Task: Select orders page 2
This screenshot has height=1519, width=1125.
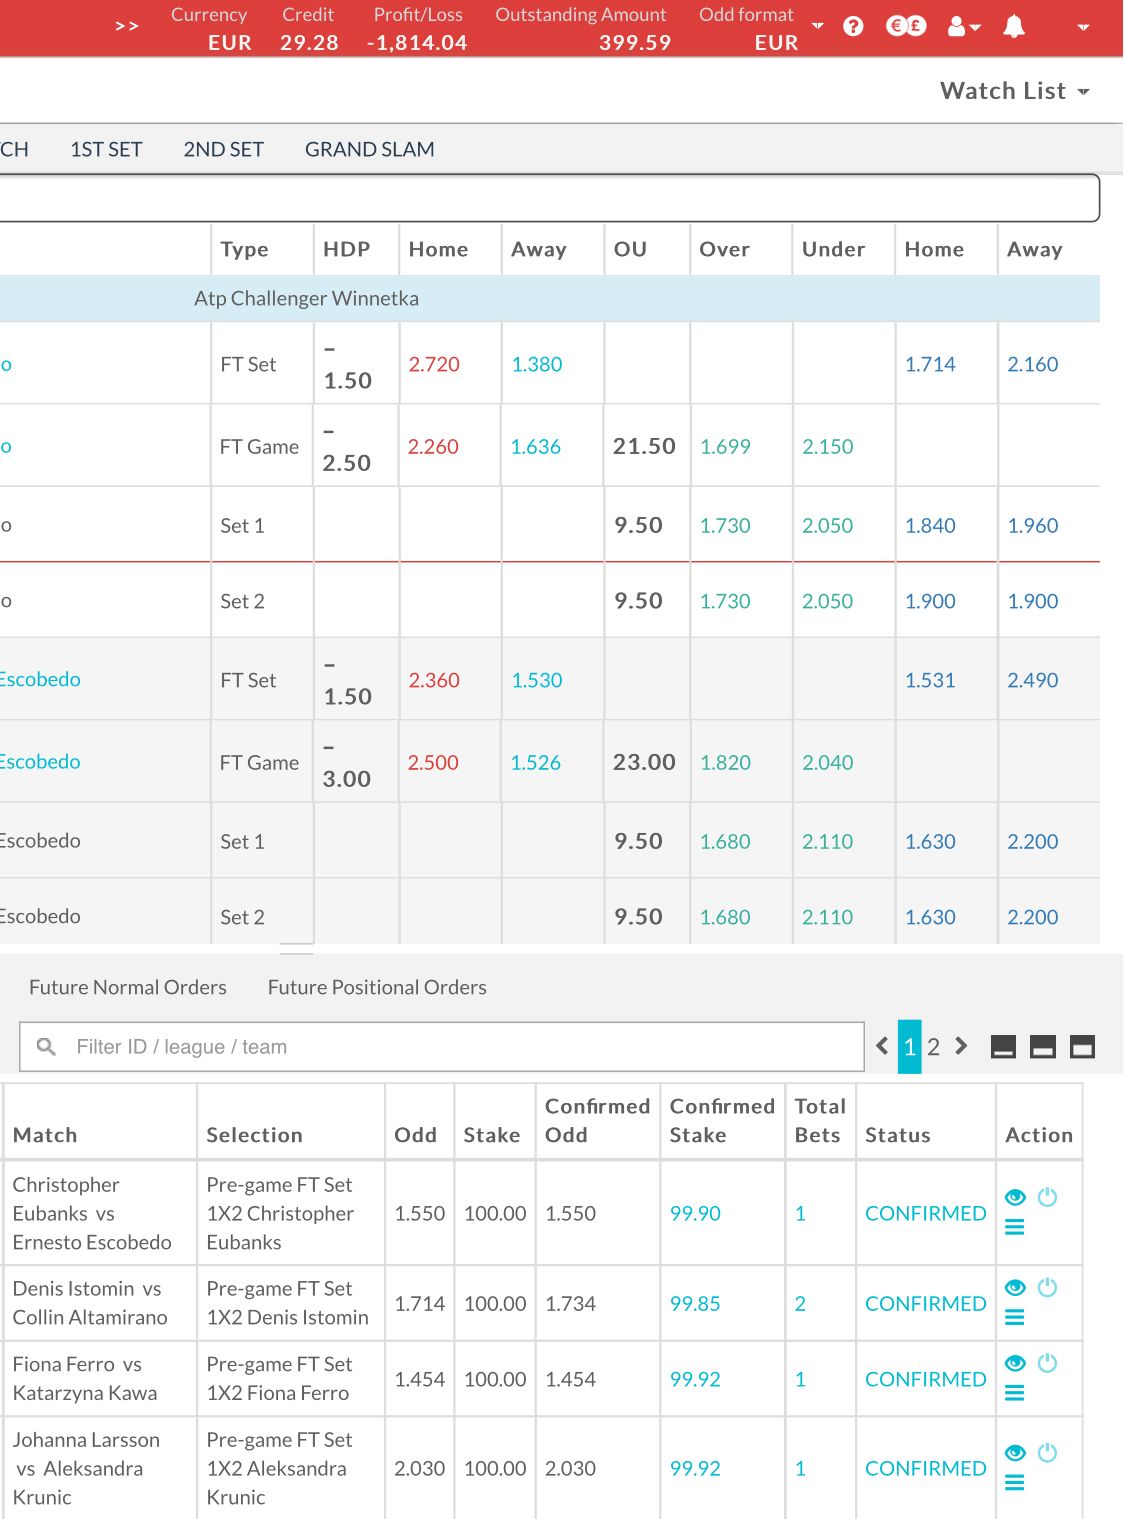Action: (933, 1047)
